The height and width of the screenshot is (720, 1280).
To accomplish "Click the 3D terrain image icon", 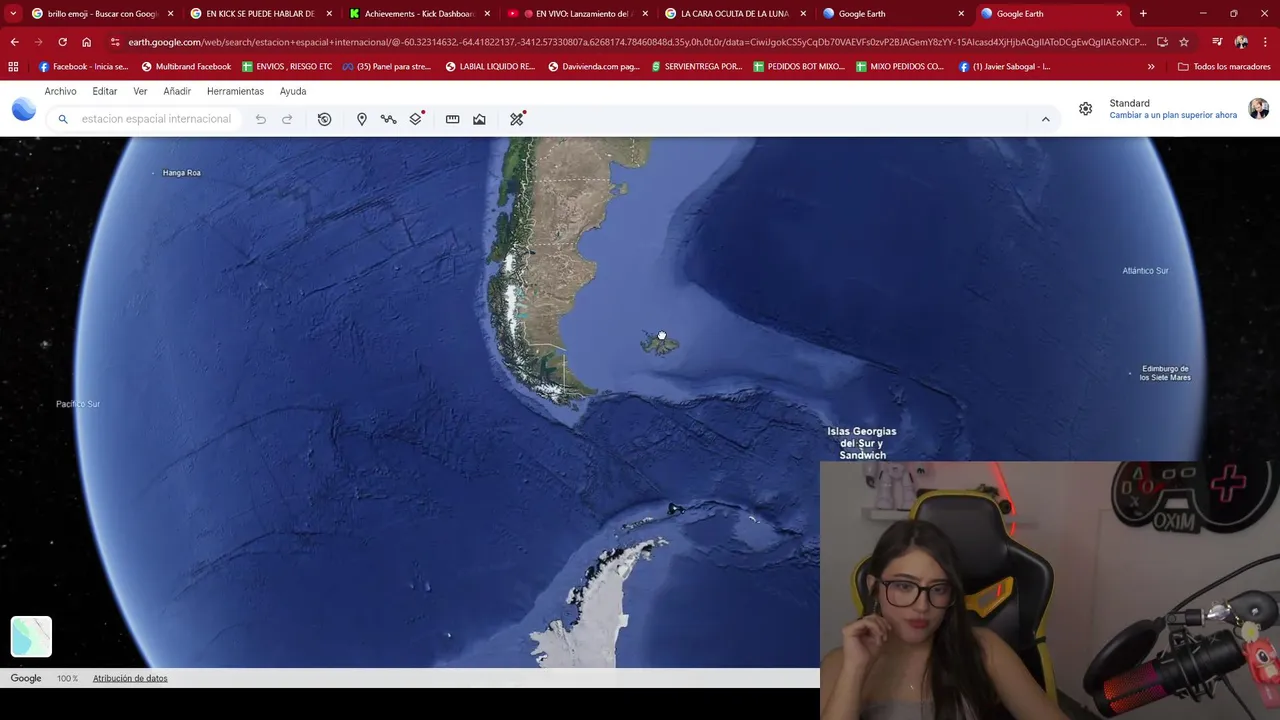I will pos(479,119).
